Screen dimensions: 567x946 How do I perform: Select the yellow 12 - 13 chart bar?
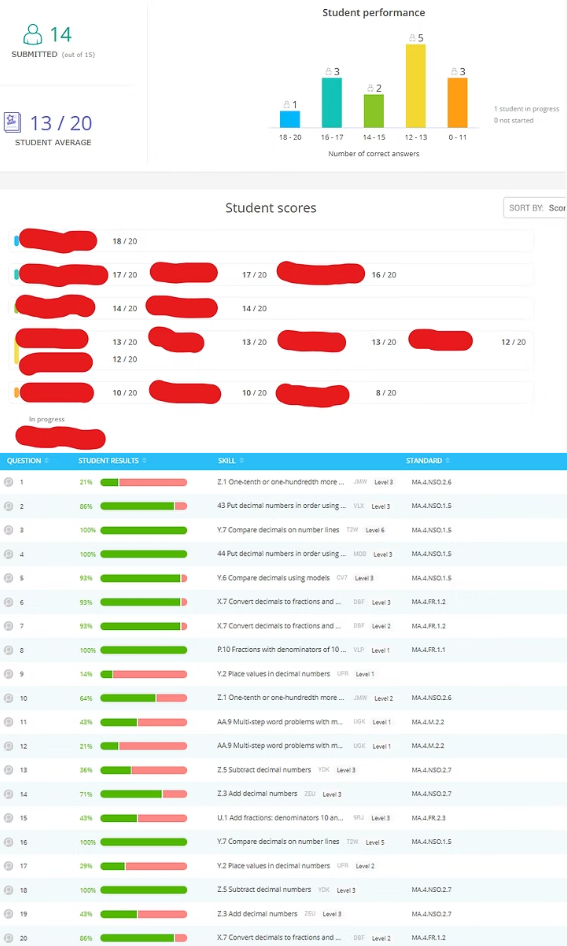pos(416,86)
